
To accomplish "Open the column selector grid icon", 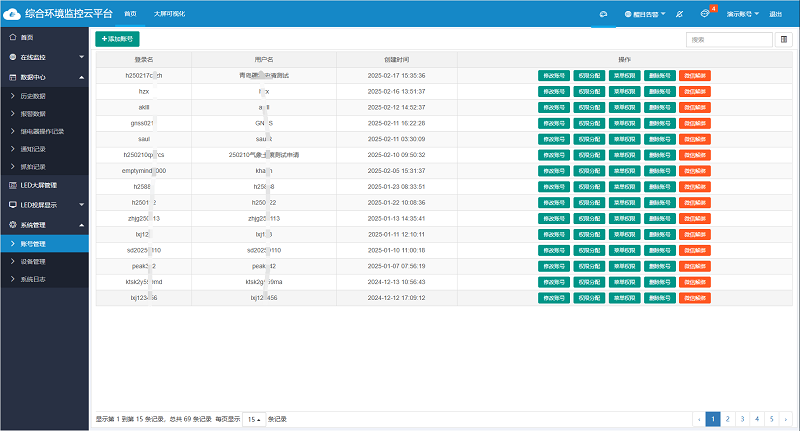I will pos(784,40).
